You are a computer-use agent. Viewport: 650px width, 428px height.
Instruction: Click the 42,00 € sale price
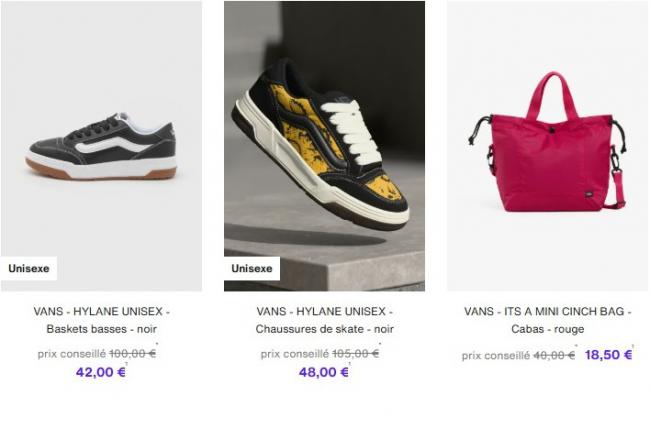point(101,372)
